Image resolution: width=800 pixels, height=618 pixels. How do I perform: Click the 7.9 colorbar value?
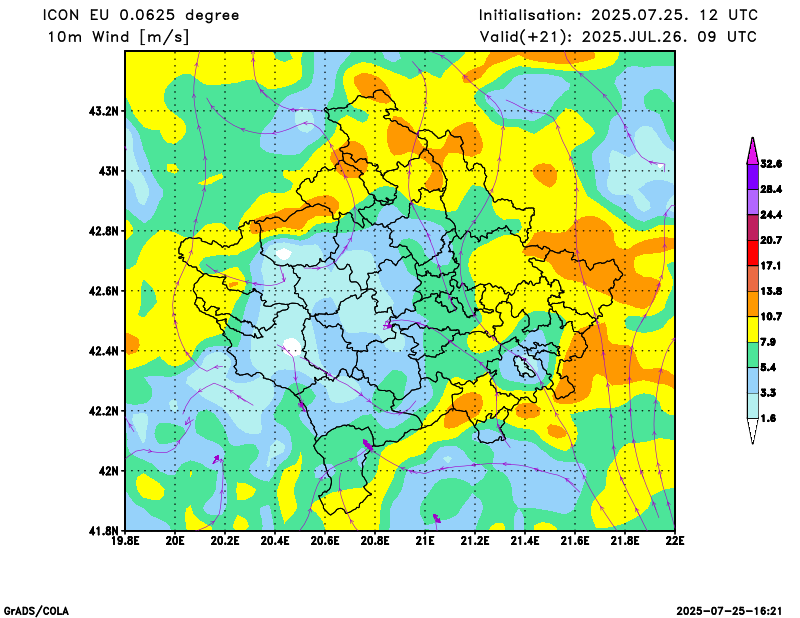[x=768, y=342]
